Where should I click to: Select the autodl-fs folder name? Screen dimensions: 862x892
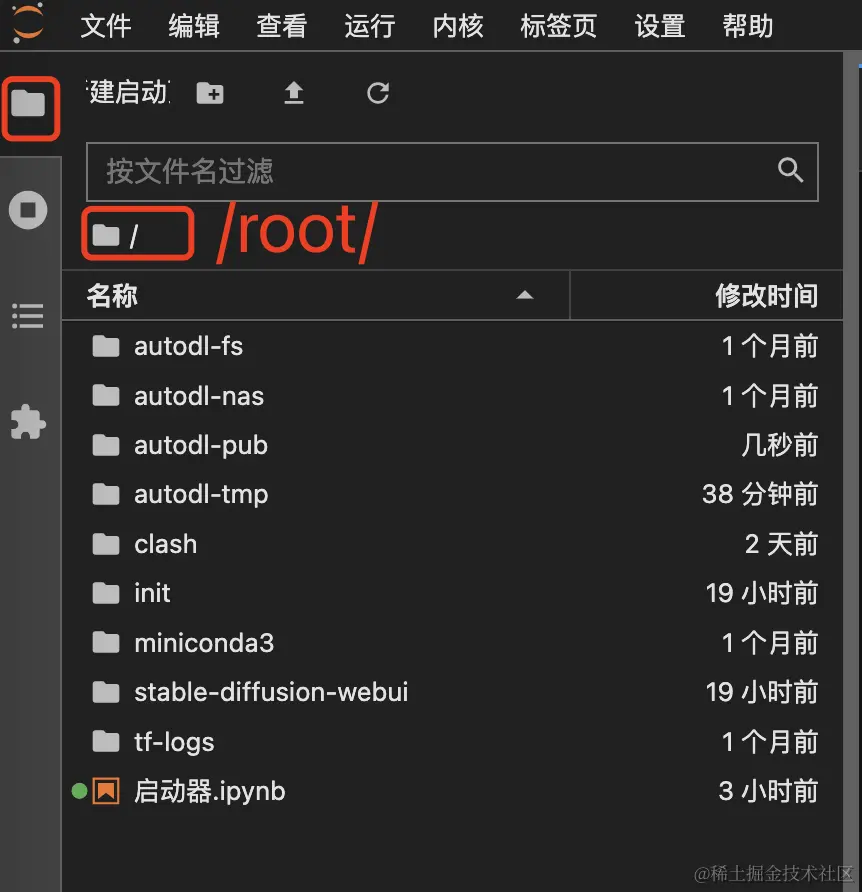[x=188, y=346]
